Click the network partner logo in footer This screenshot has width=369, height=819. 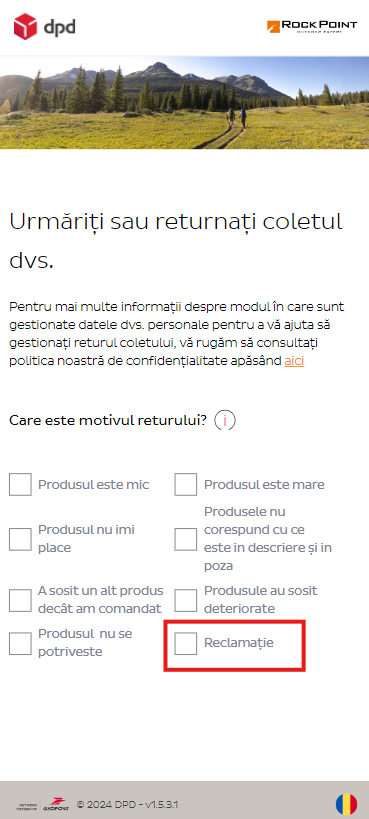(x=30, y=805)
